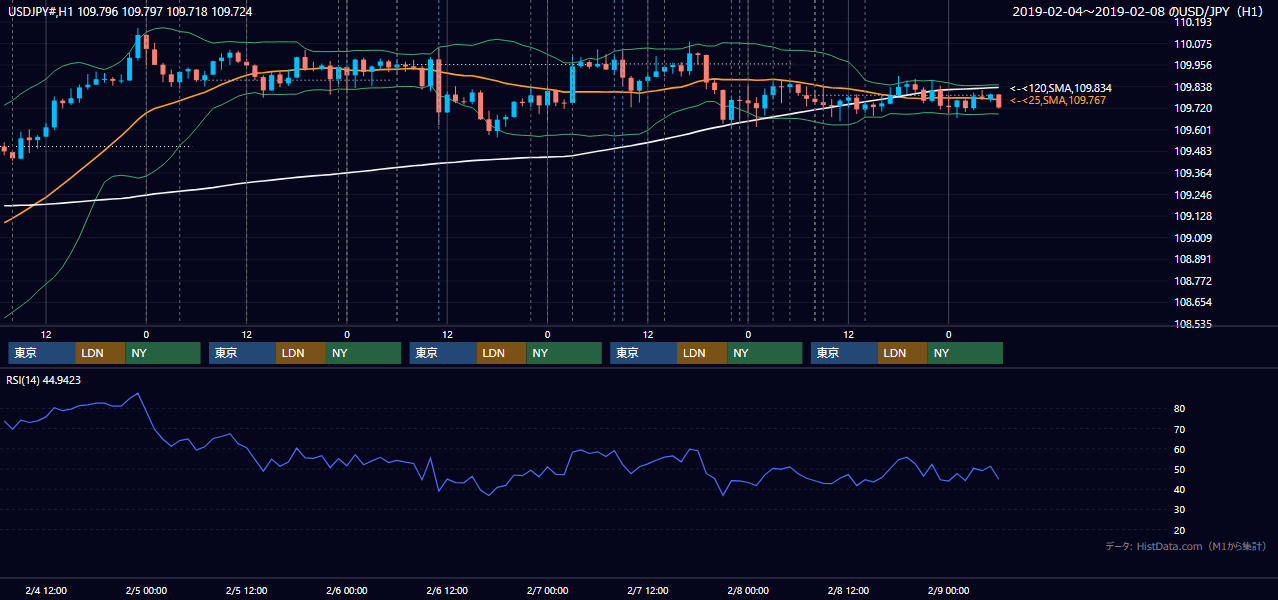Viewport: 1278px width, 600px height.
Task: Click RSI scale value 80
Action: [1180, 409]
